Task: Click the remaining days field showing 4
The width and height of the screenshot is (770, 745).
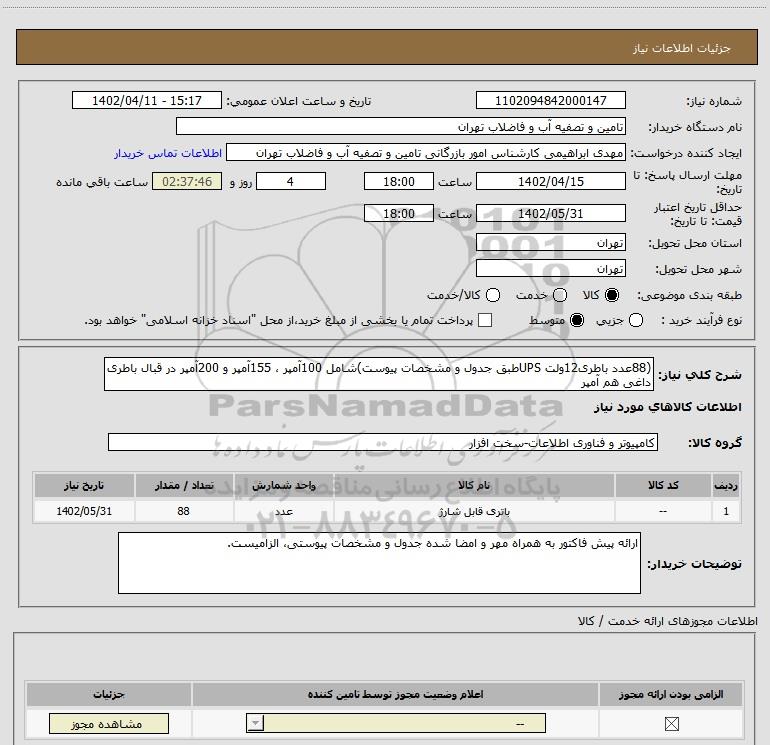Action: (x=291, y=181)
